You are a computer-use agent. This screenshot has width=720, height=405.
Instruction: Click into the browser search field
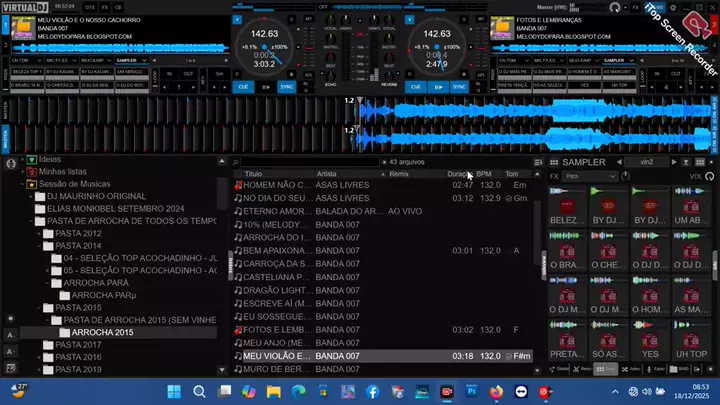[310, 162]
